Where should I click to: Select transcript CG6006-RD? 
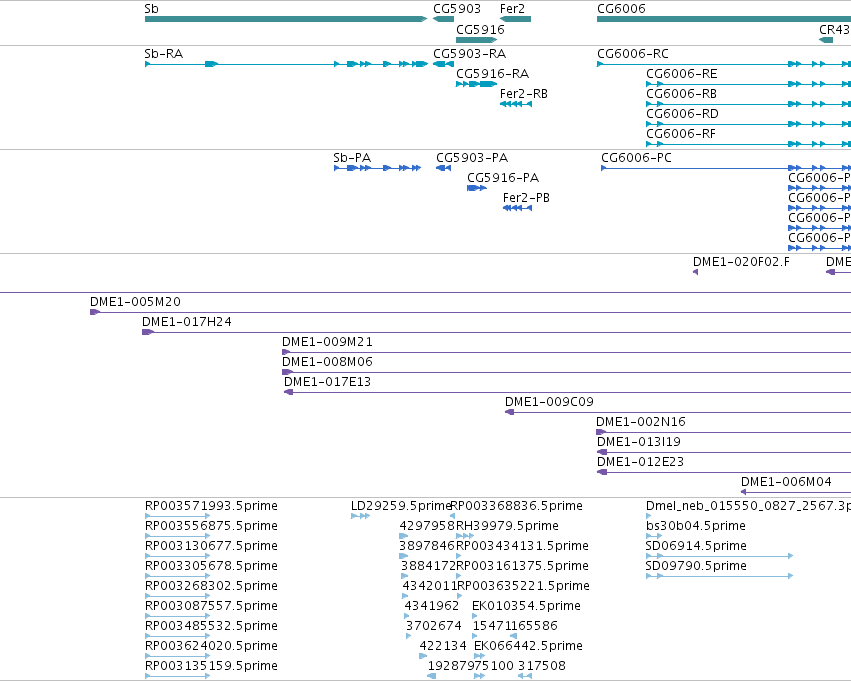(748, 124)
